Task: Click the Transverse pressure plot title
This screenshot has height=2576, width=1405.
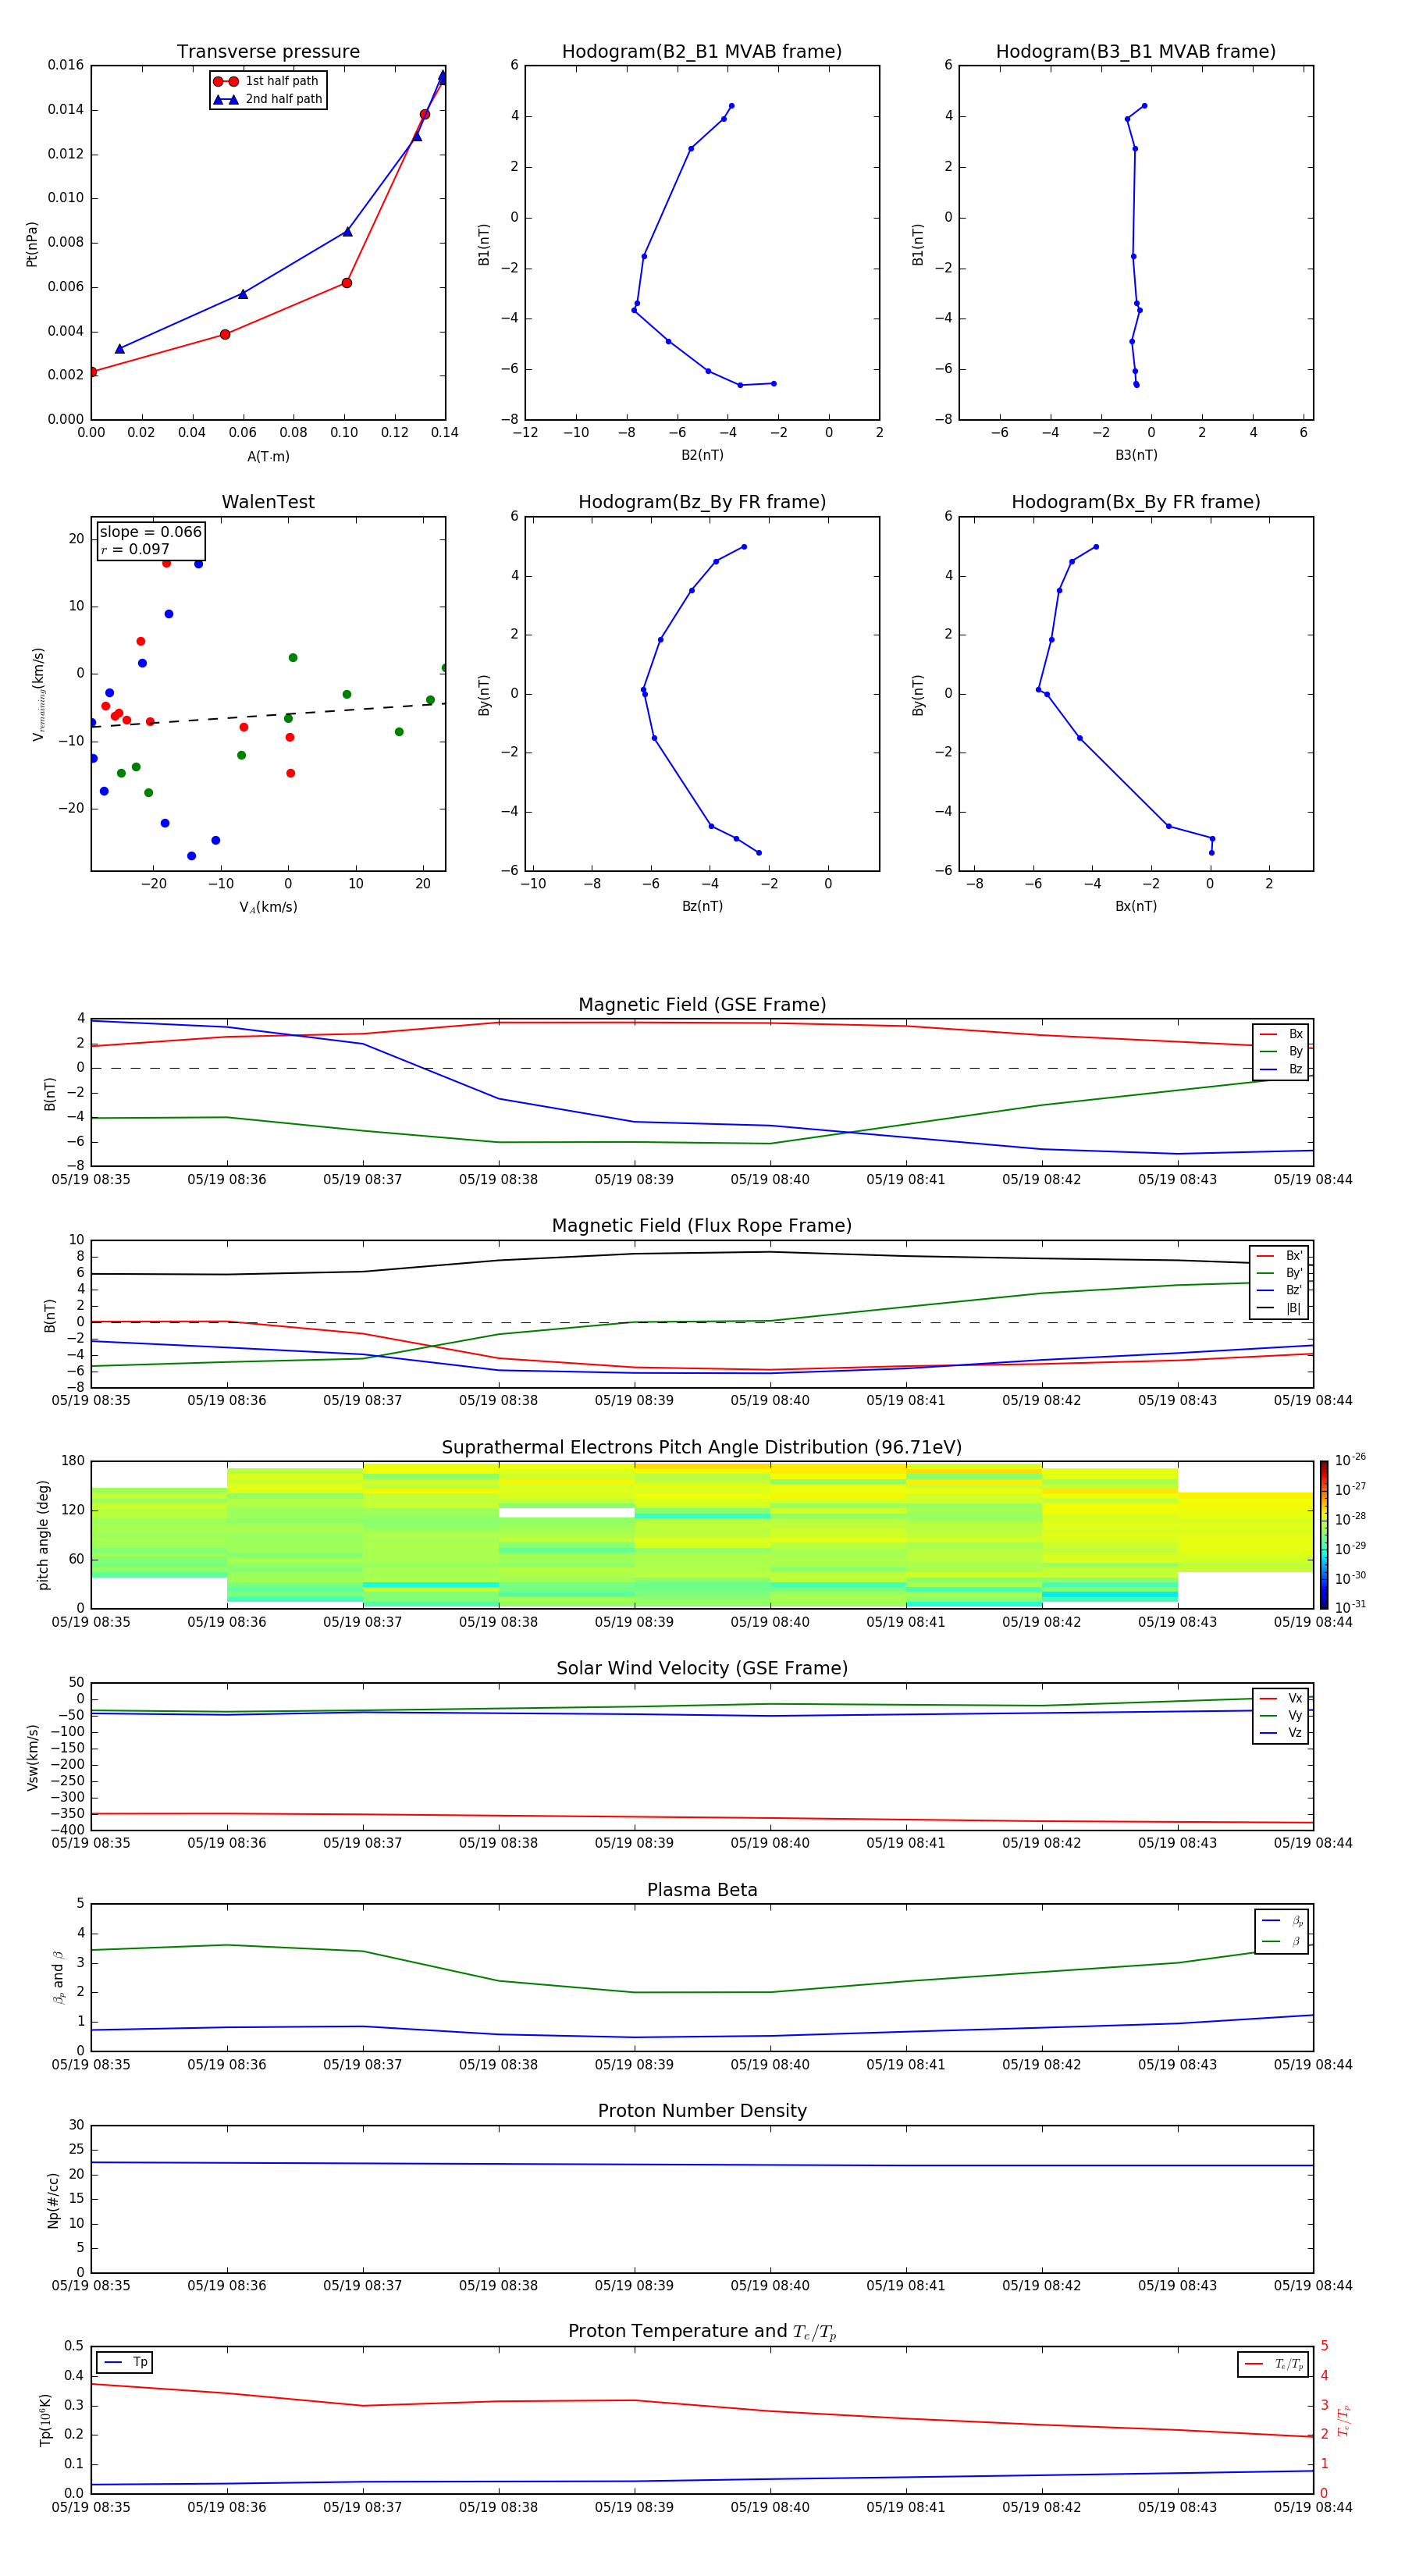Action: 268,52
